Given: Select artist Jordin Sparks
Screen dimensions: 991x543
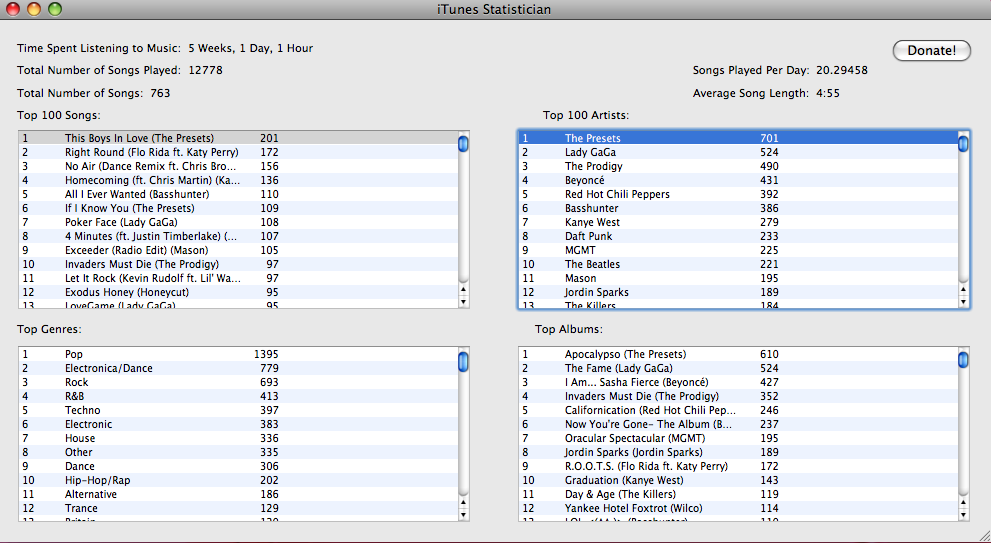Looking at the screenshot, I should [x=738, y=292].
